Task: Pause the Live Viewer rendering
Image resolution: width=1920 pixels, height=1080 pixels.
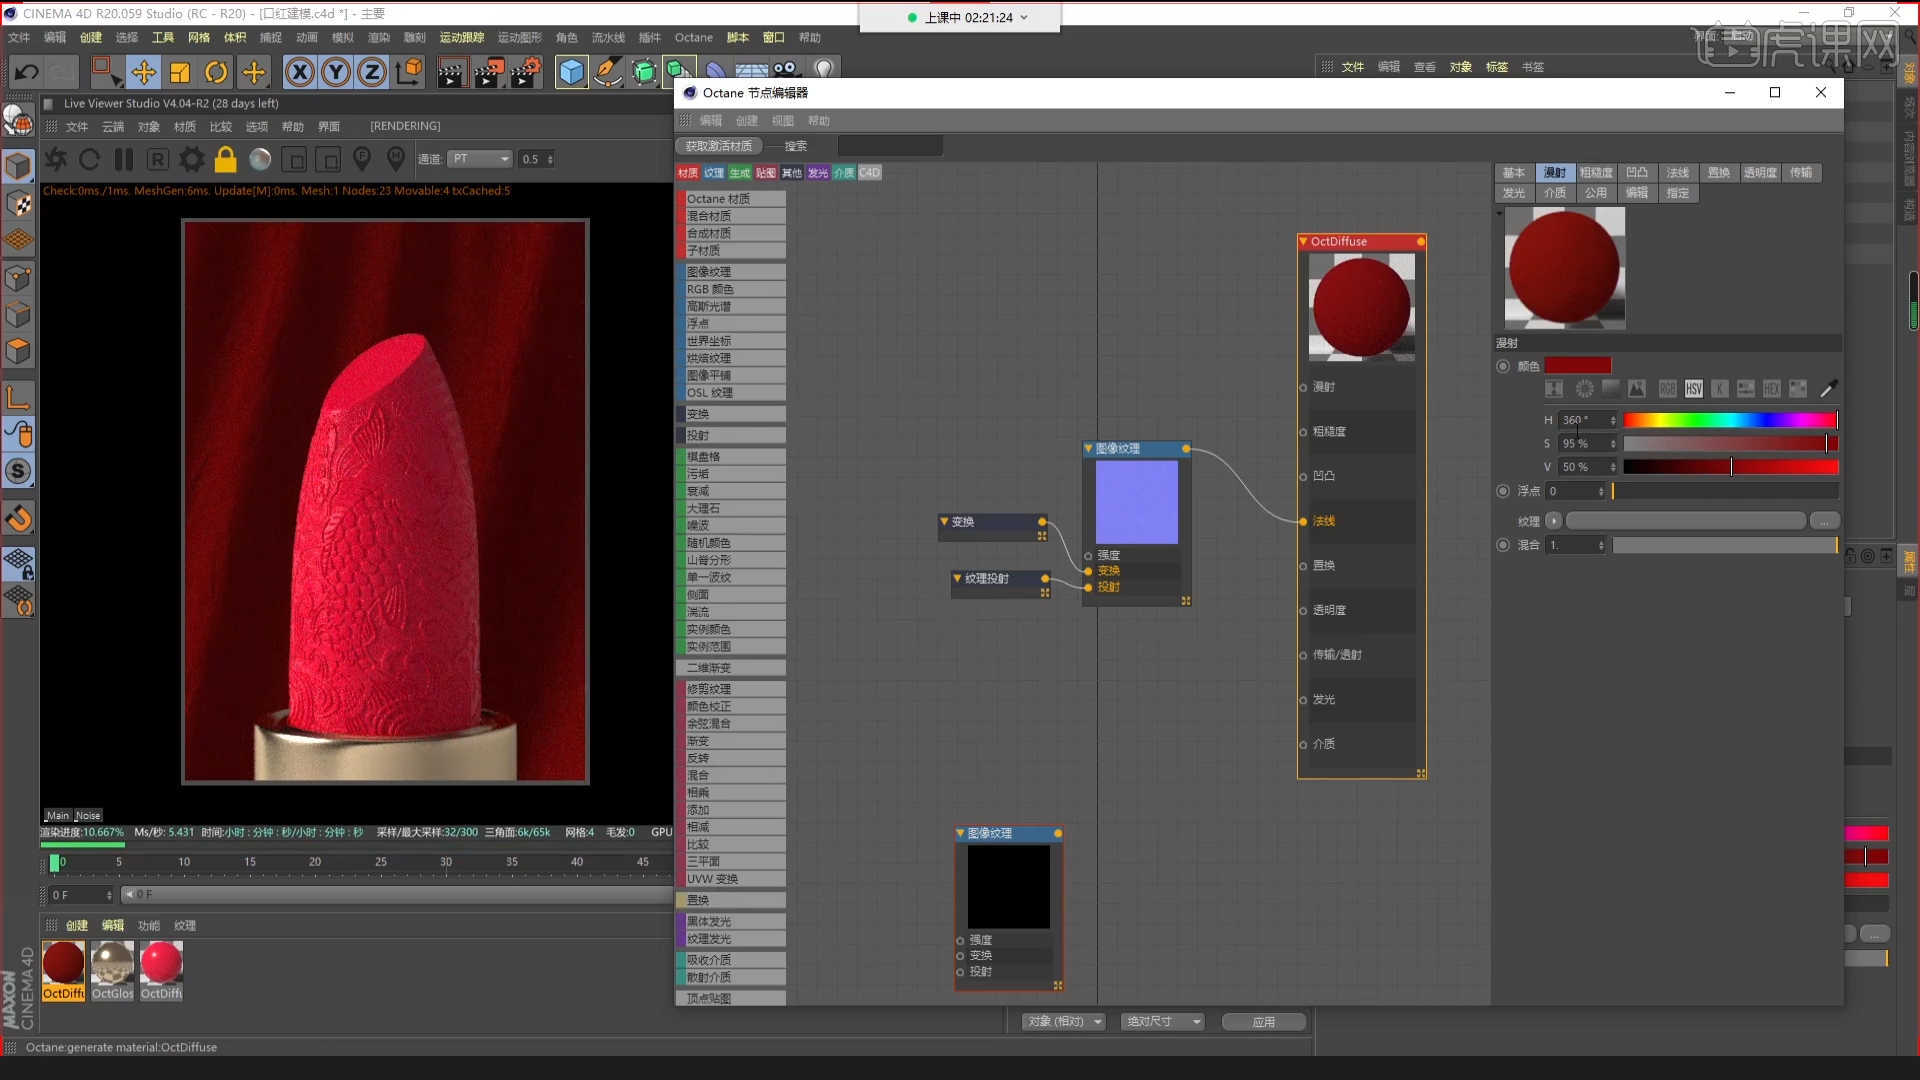Action: (123, 160)
